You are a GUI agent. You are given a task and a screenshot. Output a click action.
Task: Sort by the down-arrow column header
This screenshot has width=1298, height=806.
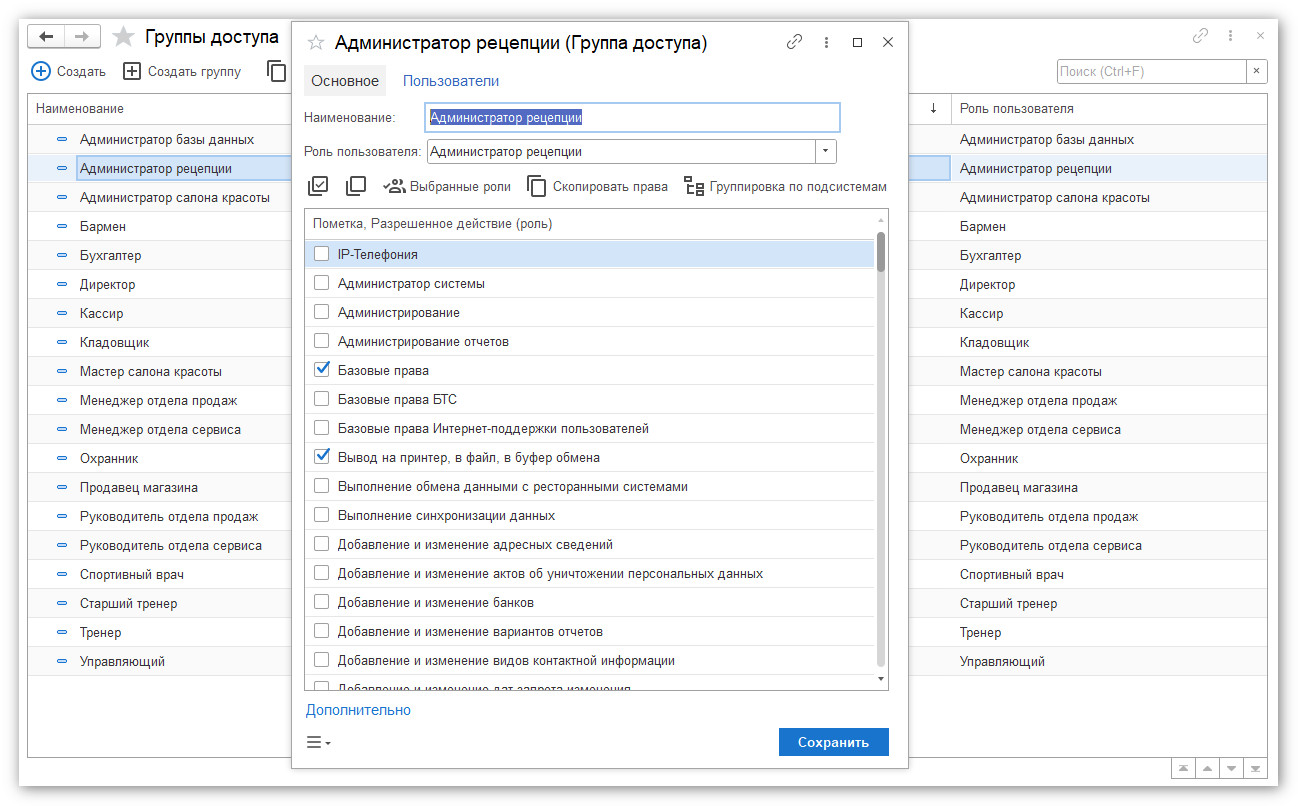(x=933, y=108)
